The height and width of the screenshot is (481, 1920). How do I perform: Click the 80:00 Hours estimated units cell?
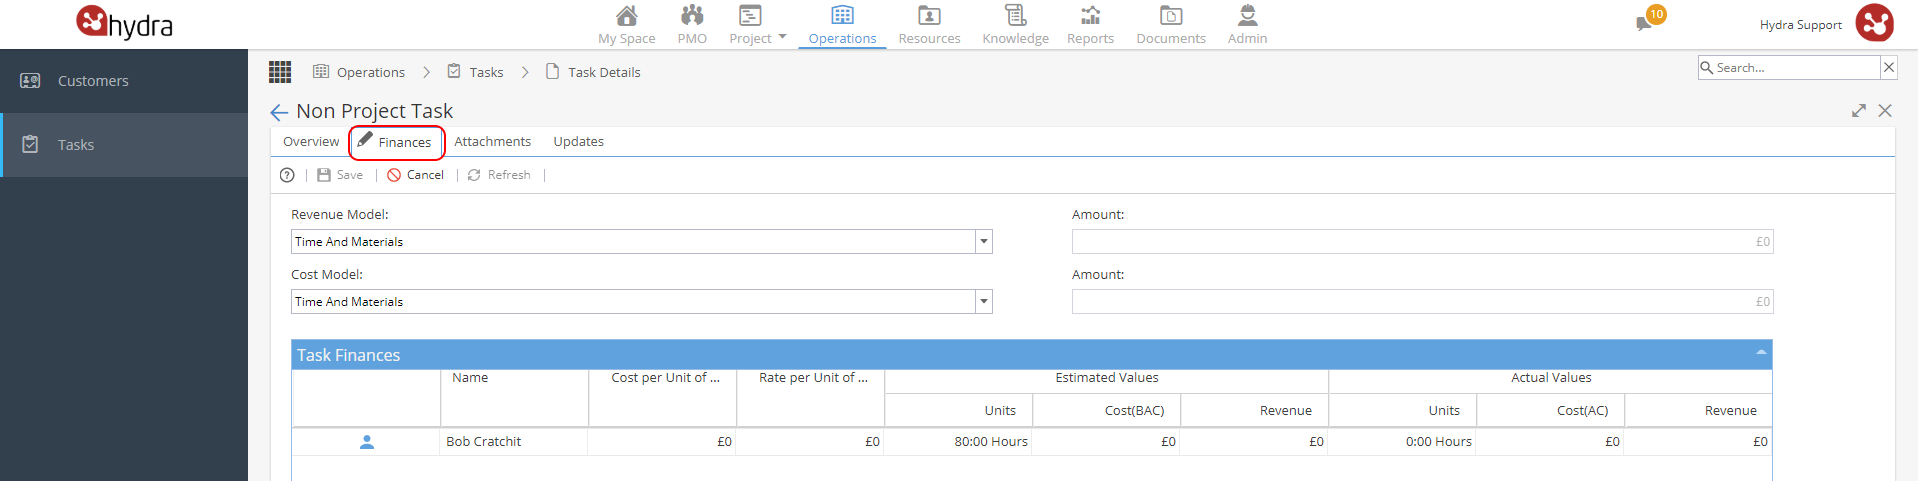[x=958, y=442]
